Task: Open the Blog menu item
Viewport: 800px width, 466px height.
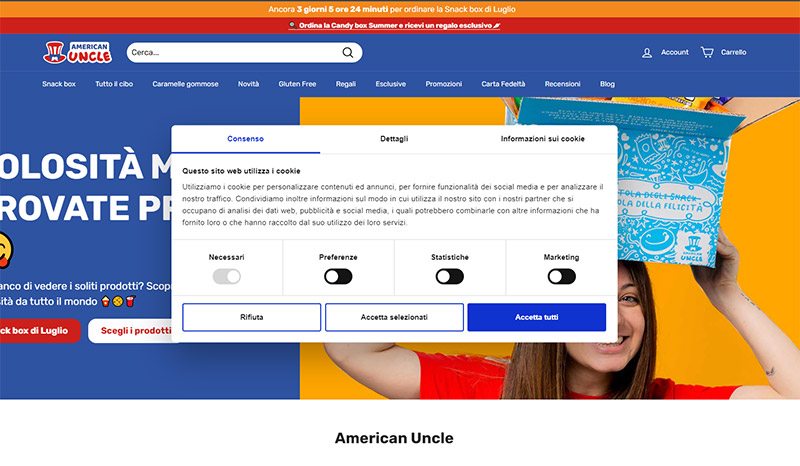Action: 607,84
